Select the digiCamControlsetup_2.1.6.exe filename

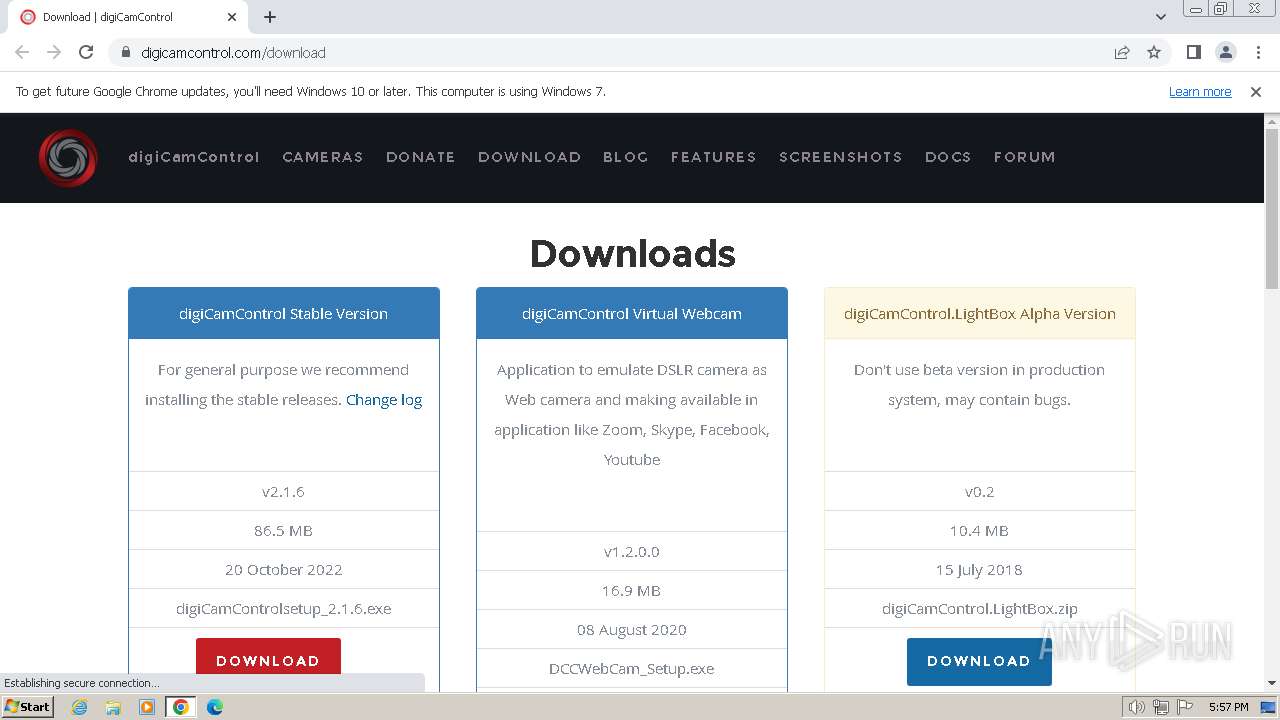pos(284,608)
